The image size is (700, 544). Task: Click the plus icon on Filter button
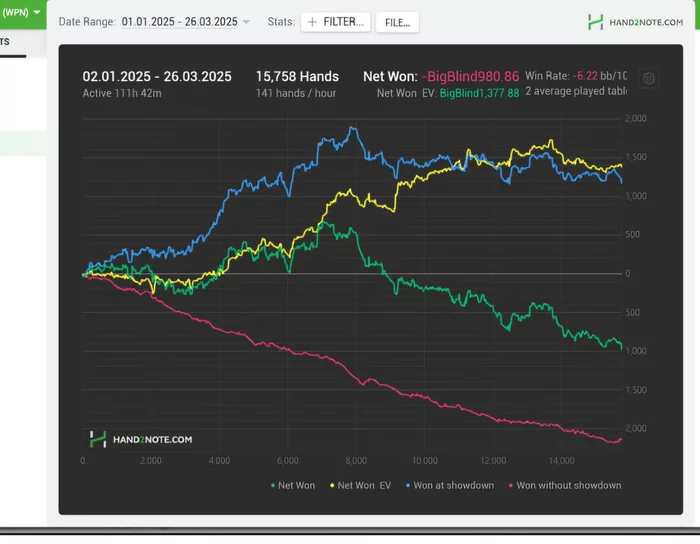pyautogui.click(x=312, y=22)
